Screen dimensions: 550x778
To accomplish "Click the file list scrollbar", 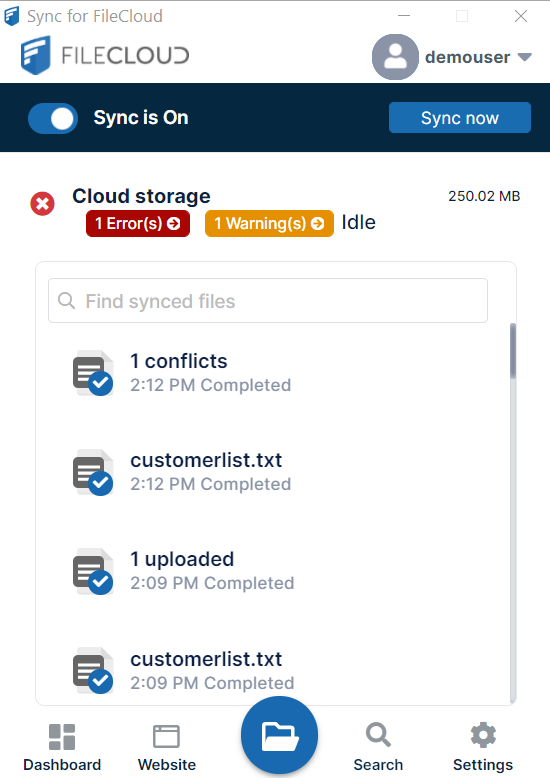I will (513, 513).
